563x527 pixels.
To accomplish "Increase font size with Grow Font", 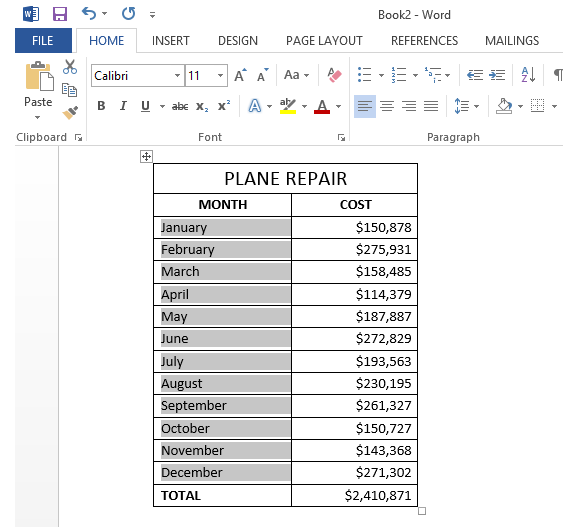I will 240,75.
